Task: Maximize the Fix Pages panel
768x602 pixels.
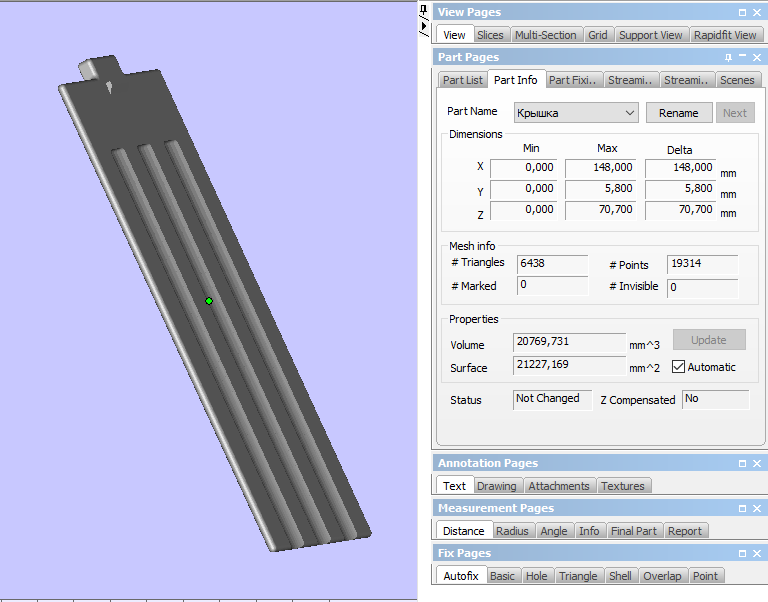Action: coord(742,553)
